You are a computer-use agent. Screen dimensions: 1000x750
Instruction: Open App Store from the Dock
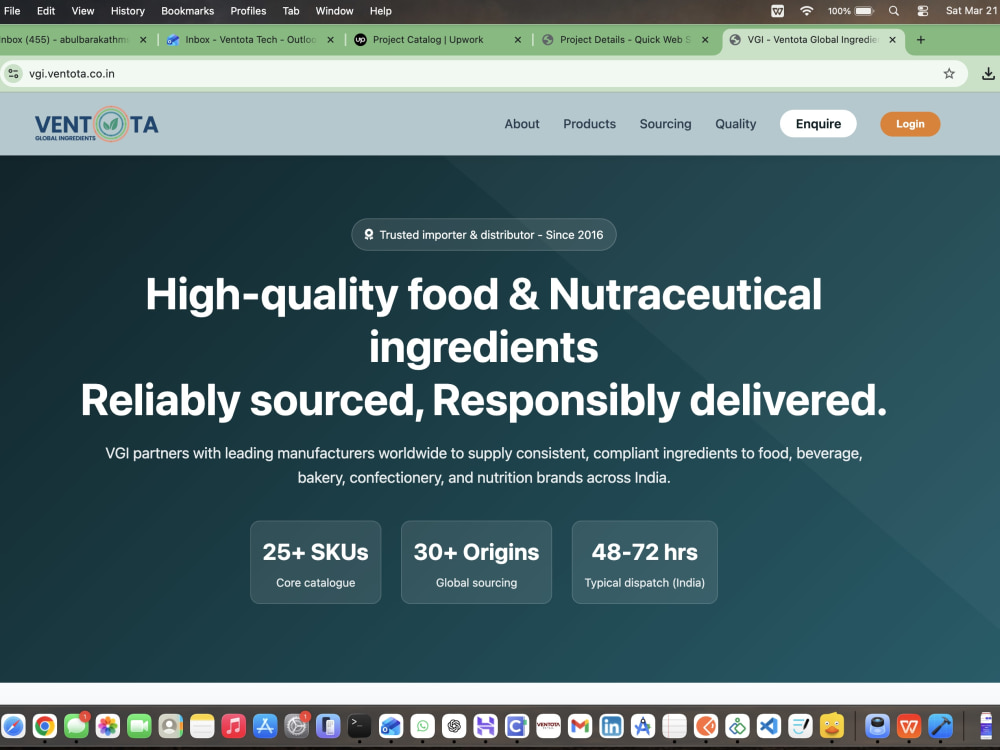(265, 726)
